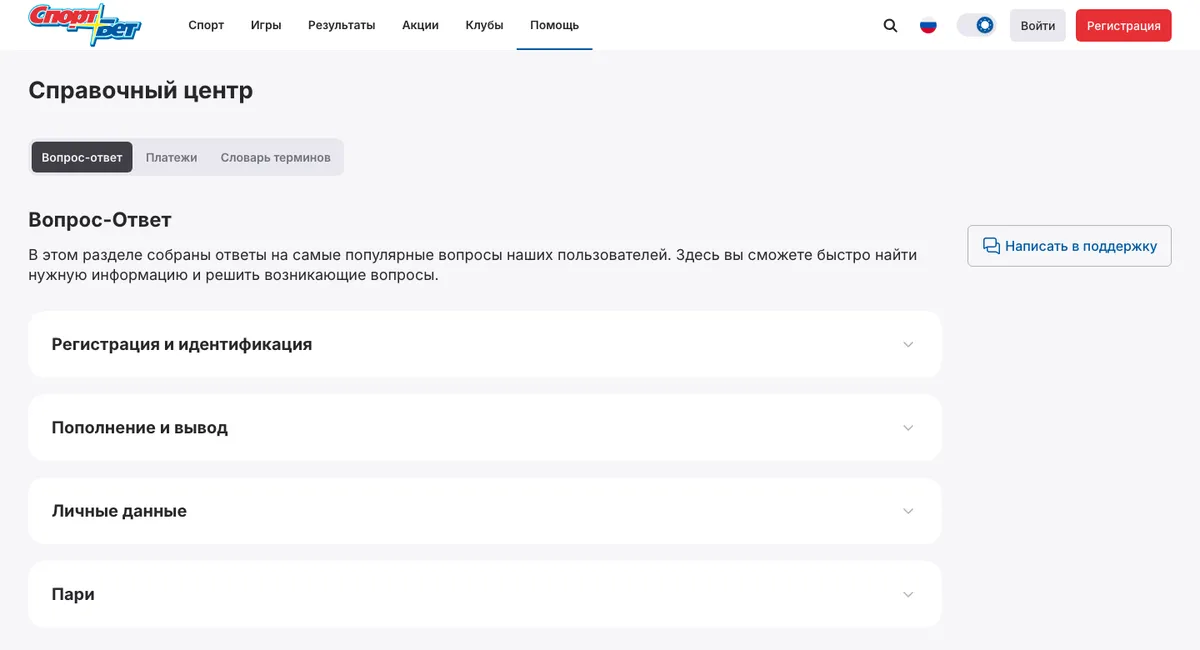Expand the Пари section
Viewport: 1200px width, 650px height.
[x=485, y=594]
